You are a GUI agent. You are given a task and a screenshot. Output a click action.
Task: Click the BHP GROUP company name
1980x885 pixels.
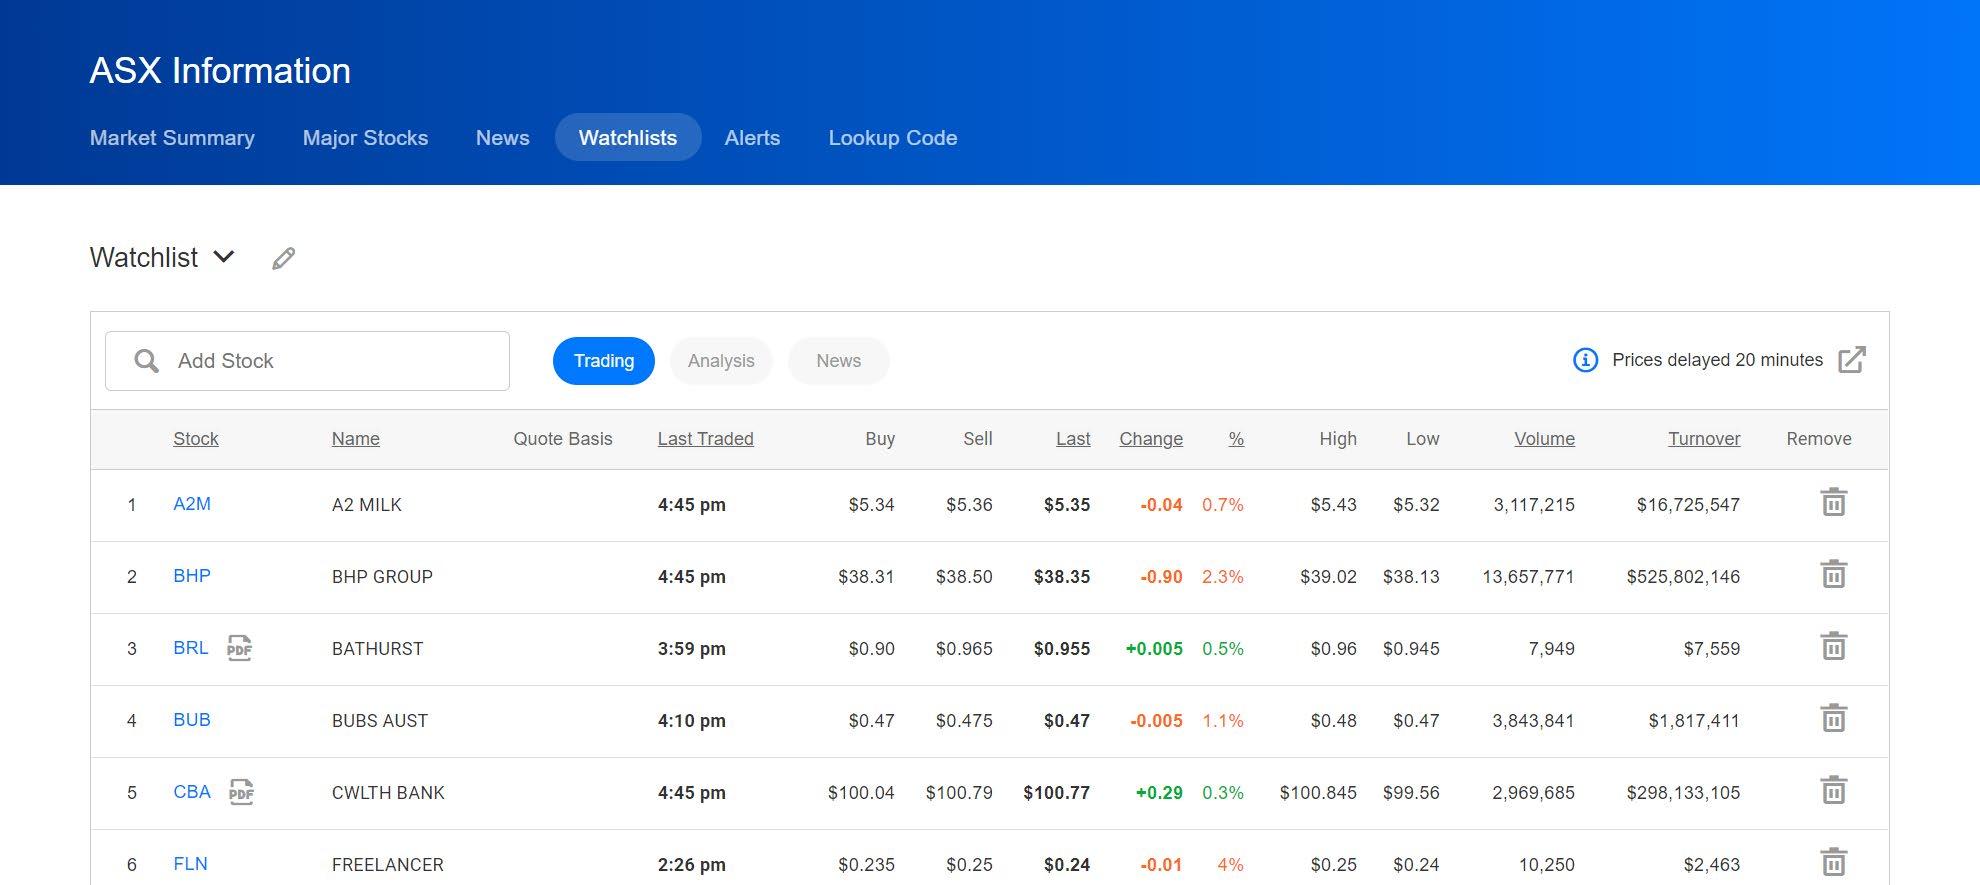[x=382, y=577]
